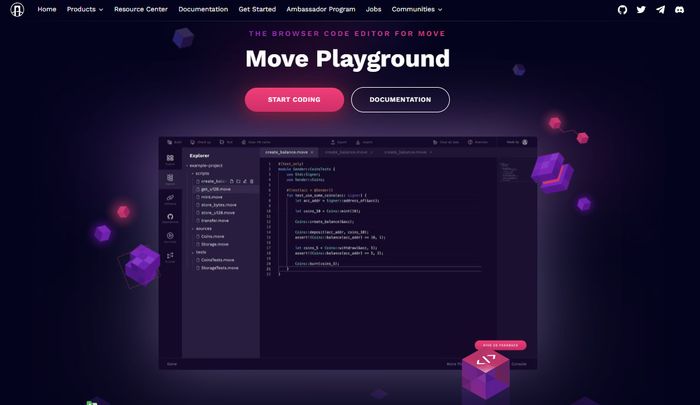The image size is (700, 405).
Task: Open Documentation in the top navbar
Action: tap(203, 9)
